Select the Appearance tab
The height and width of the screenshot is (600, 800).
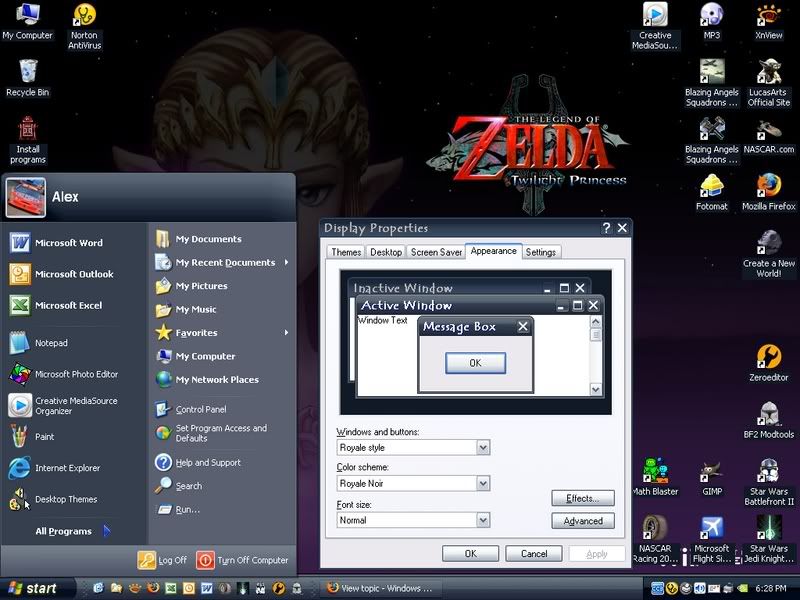(493, 251)
